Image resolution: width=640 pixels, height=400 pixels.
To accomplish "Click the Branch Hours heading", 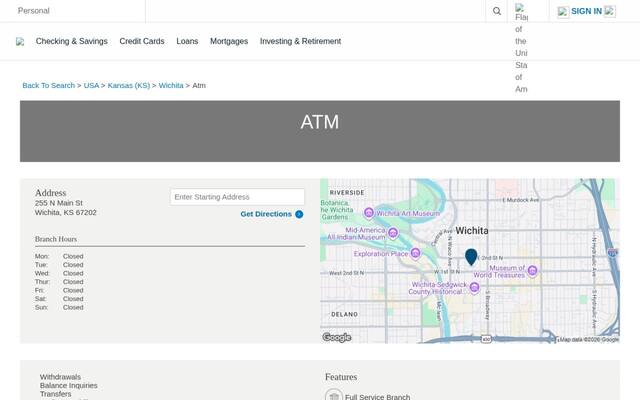I will [56, 239].
